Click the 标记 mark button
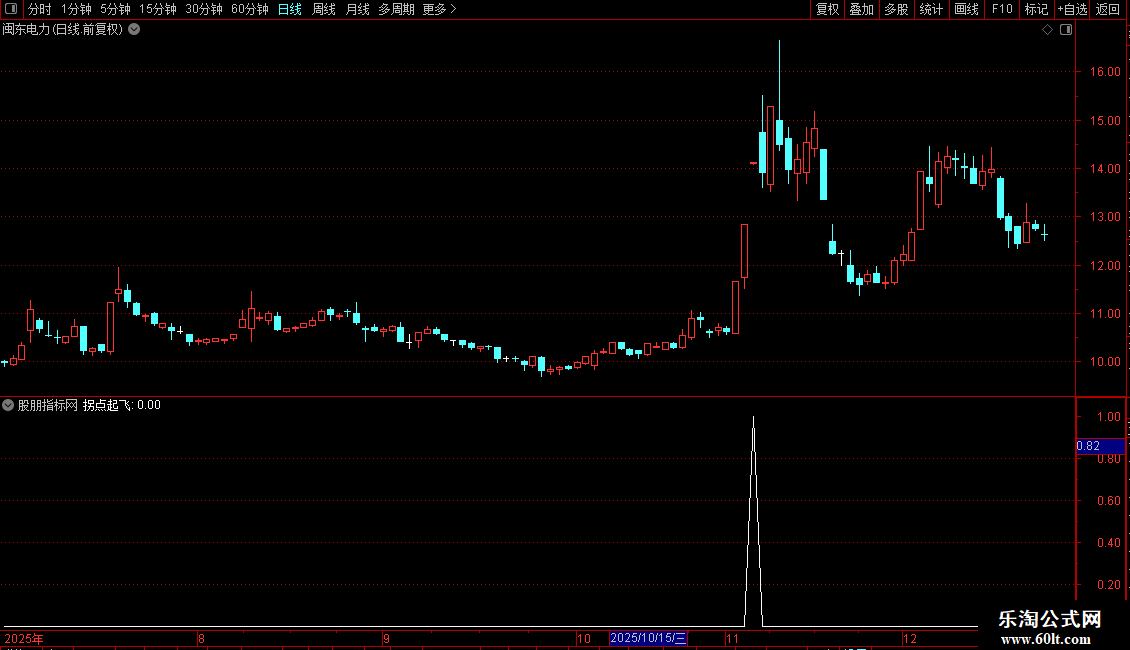 point(1036,9)
